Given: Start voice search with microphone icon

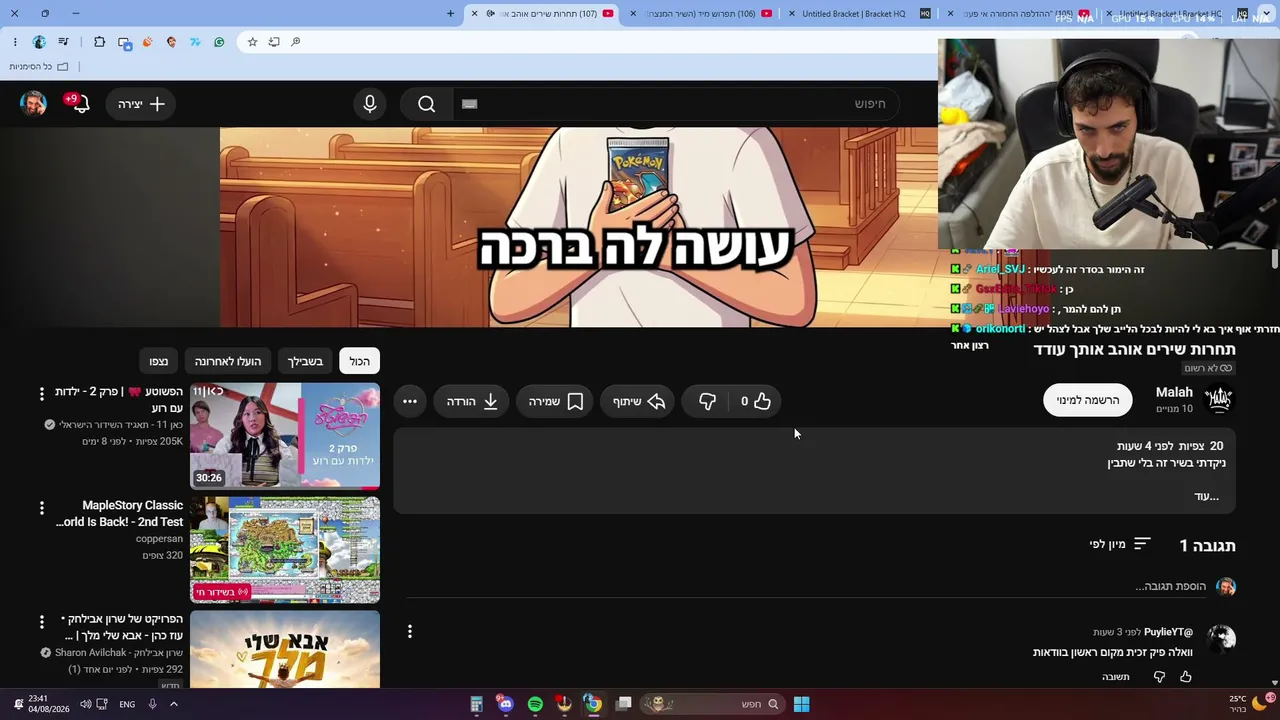Looking at the screenshot, I should click(x=370, y=104).
